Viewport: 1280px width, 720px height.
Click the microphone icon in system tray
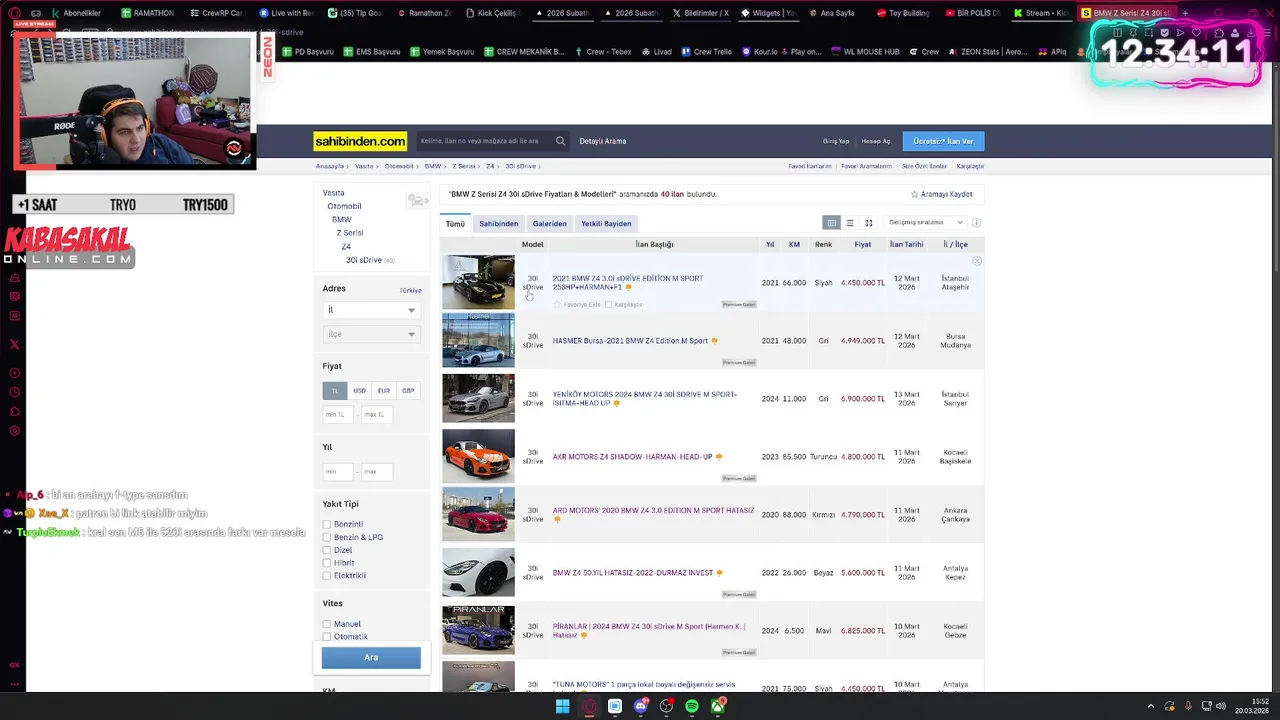[1188, 707]
